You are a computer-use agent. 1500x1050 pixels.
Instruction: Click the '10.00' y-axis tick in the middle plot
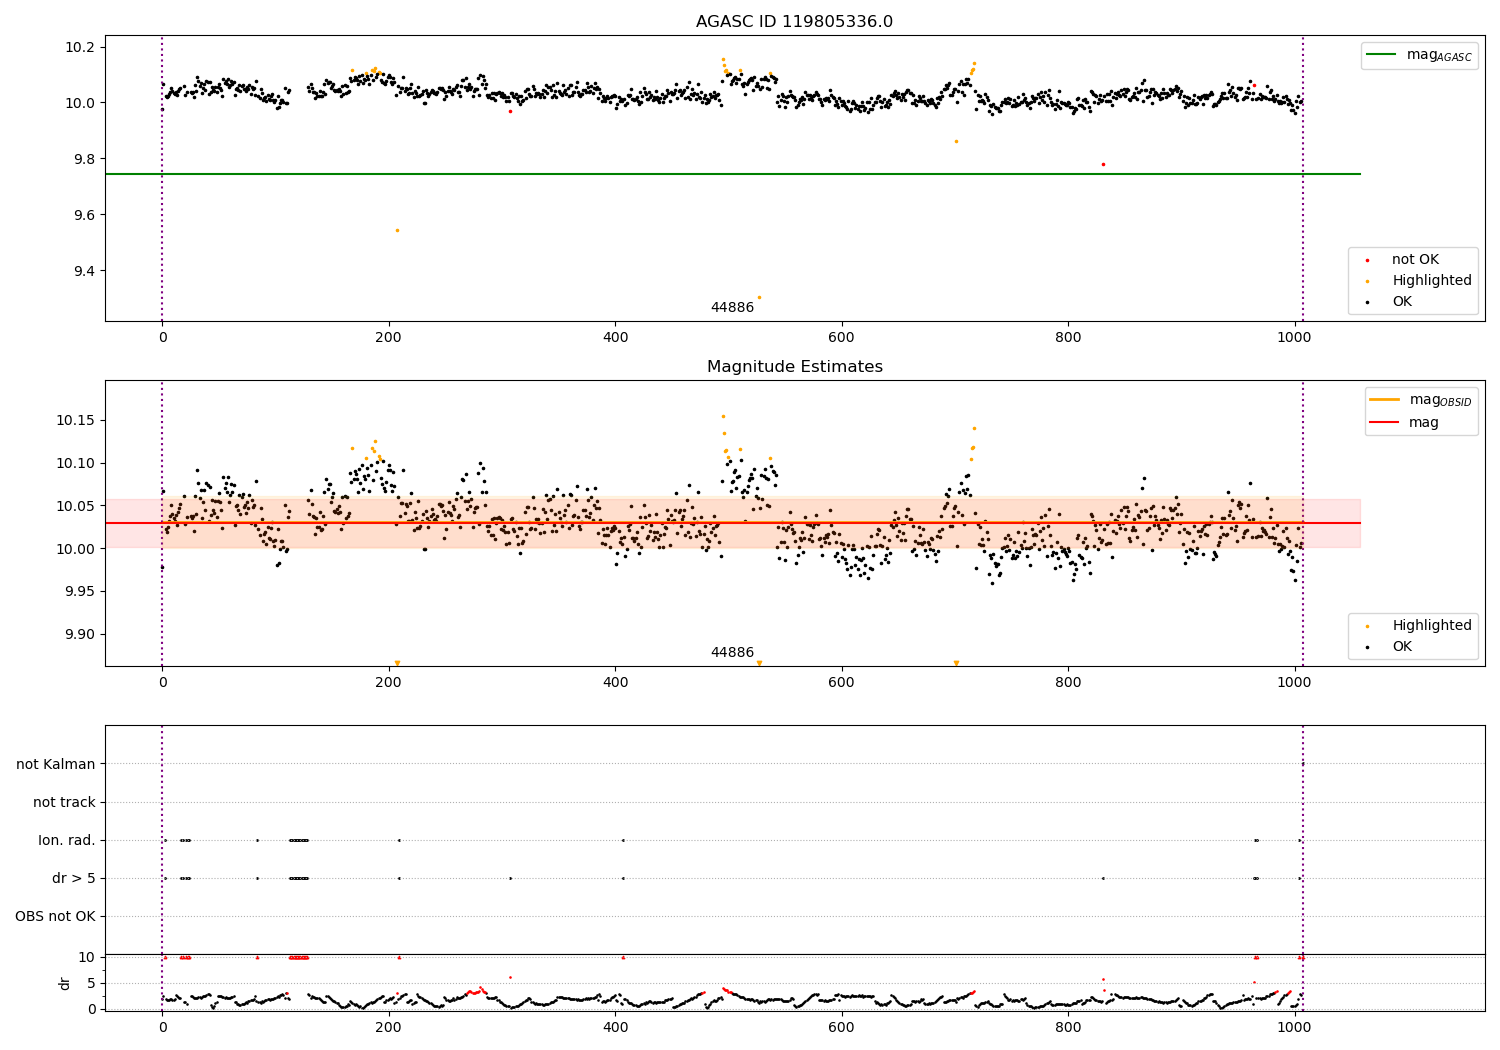click(x=76, y=549)
